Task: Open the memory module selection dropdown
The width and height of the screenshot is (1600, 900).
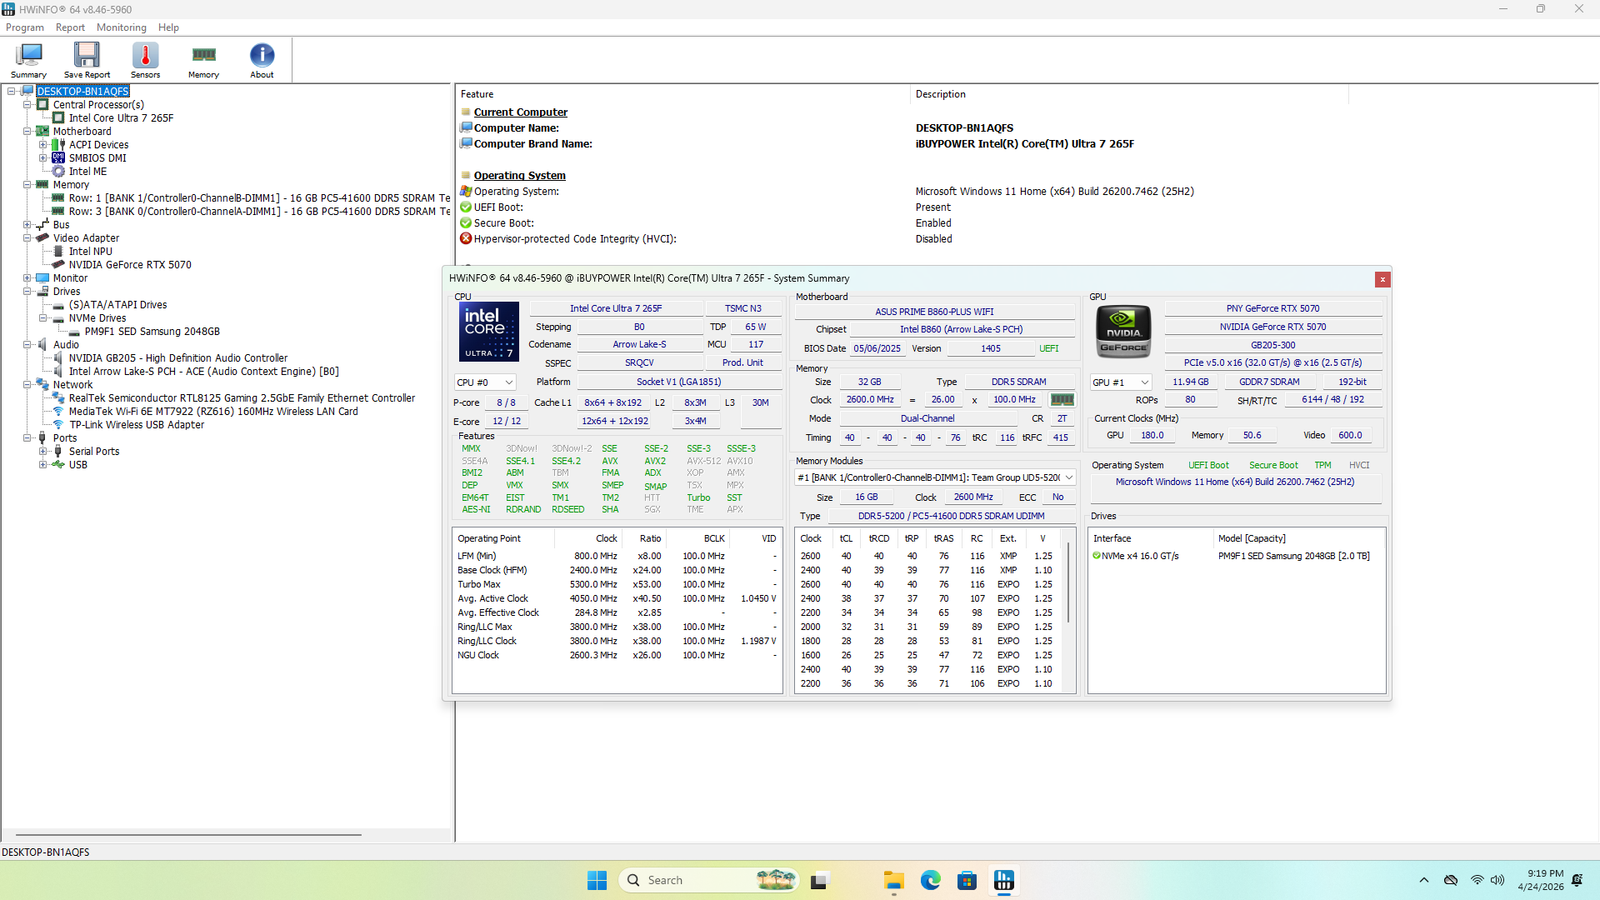Action: [x=934, y=478]
